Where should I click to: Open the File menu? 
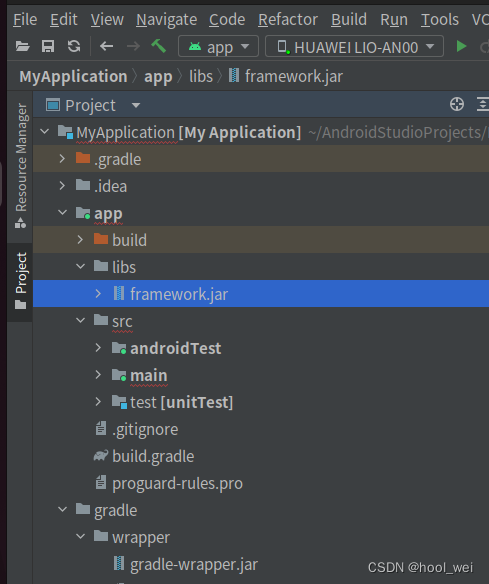tap(25, 19)
